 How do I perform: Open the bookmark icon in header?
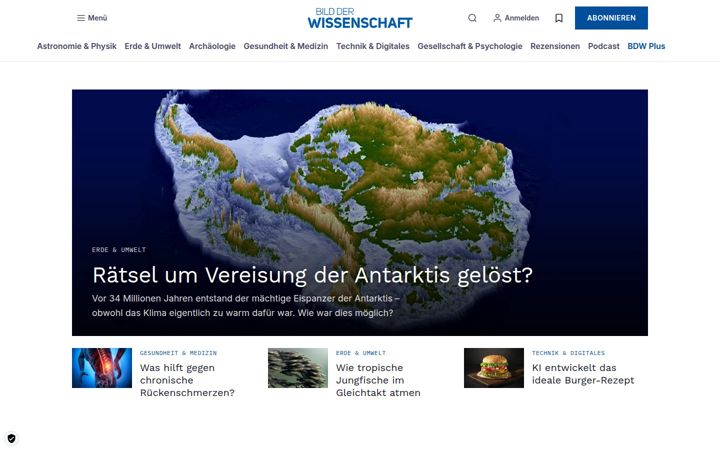pyautogui.click(x=559, y=18)
